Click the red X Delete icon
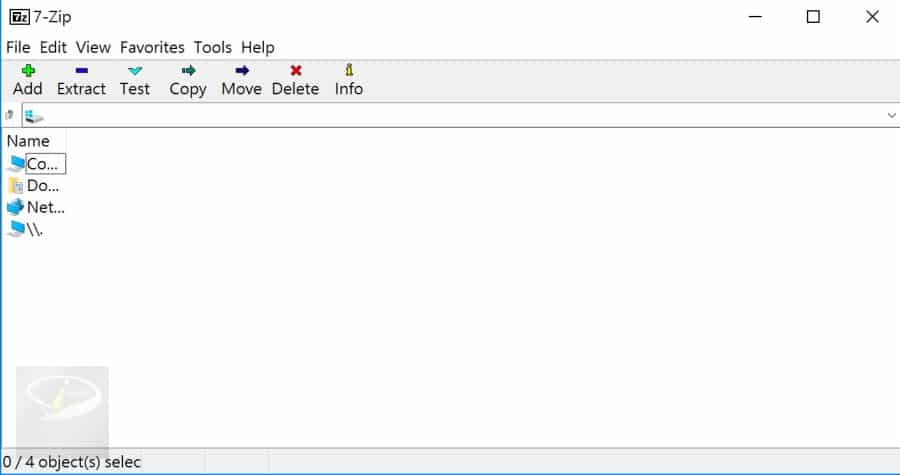The image size is (900, 475). point(296,71)
